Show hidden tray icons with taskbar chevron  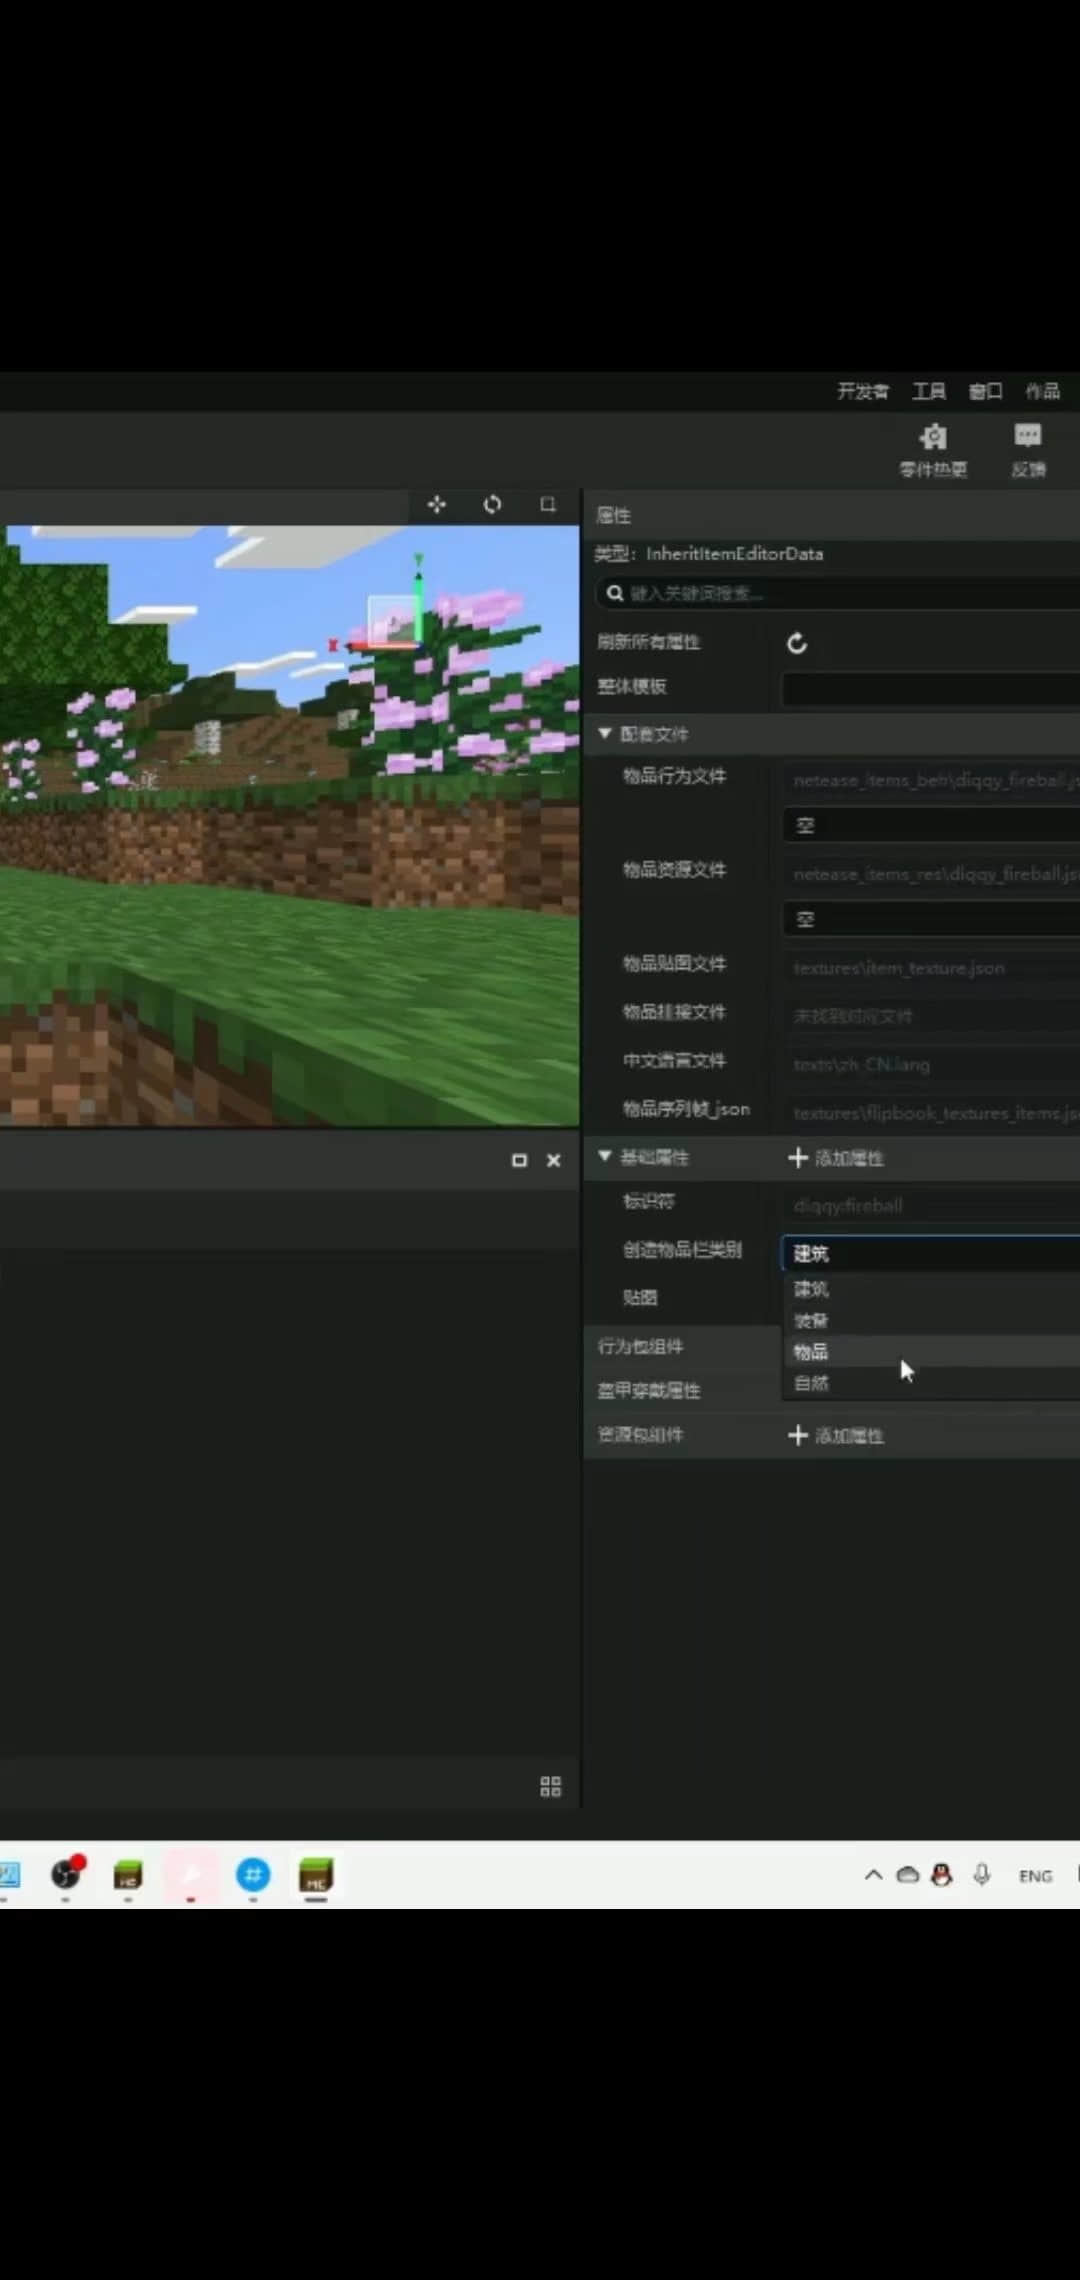coord(873,1875)
